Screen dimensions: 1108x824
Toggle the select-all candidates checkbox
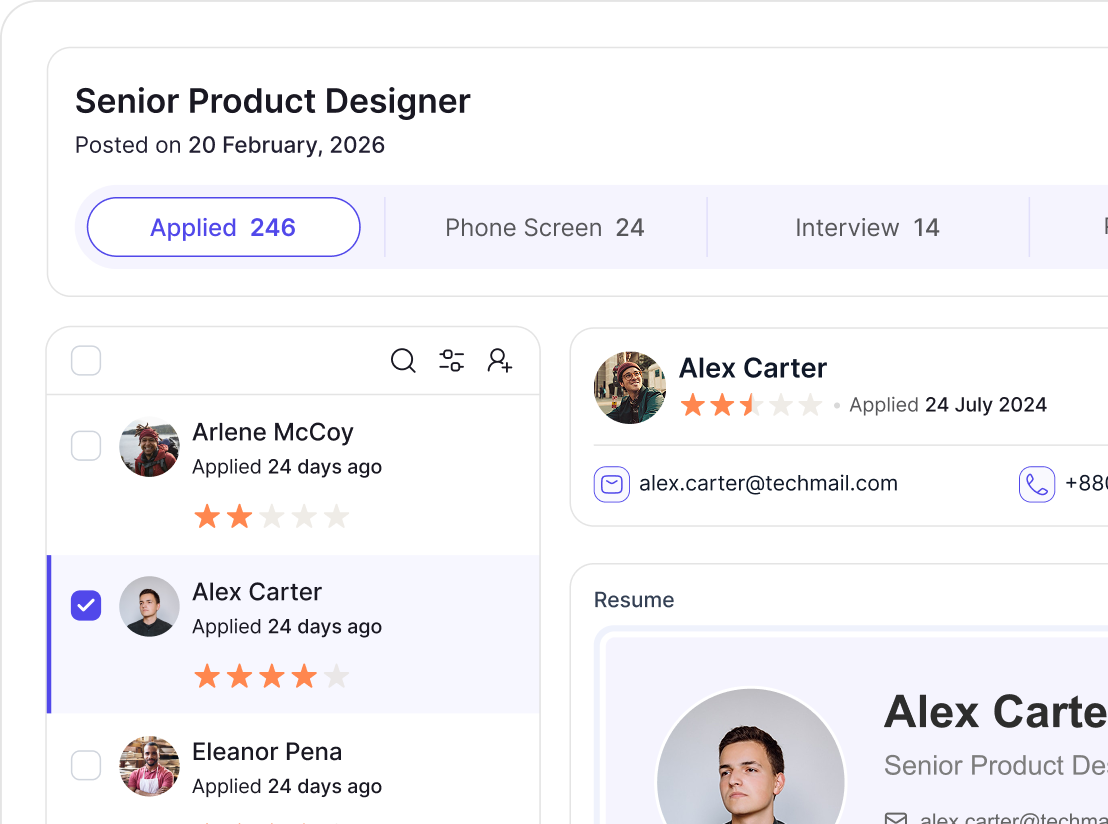tap(86, 361)
